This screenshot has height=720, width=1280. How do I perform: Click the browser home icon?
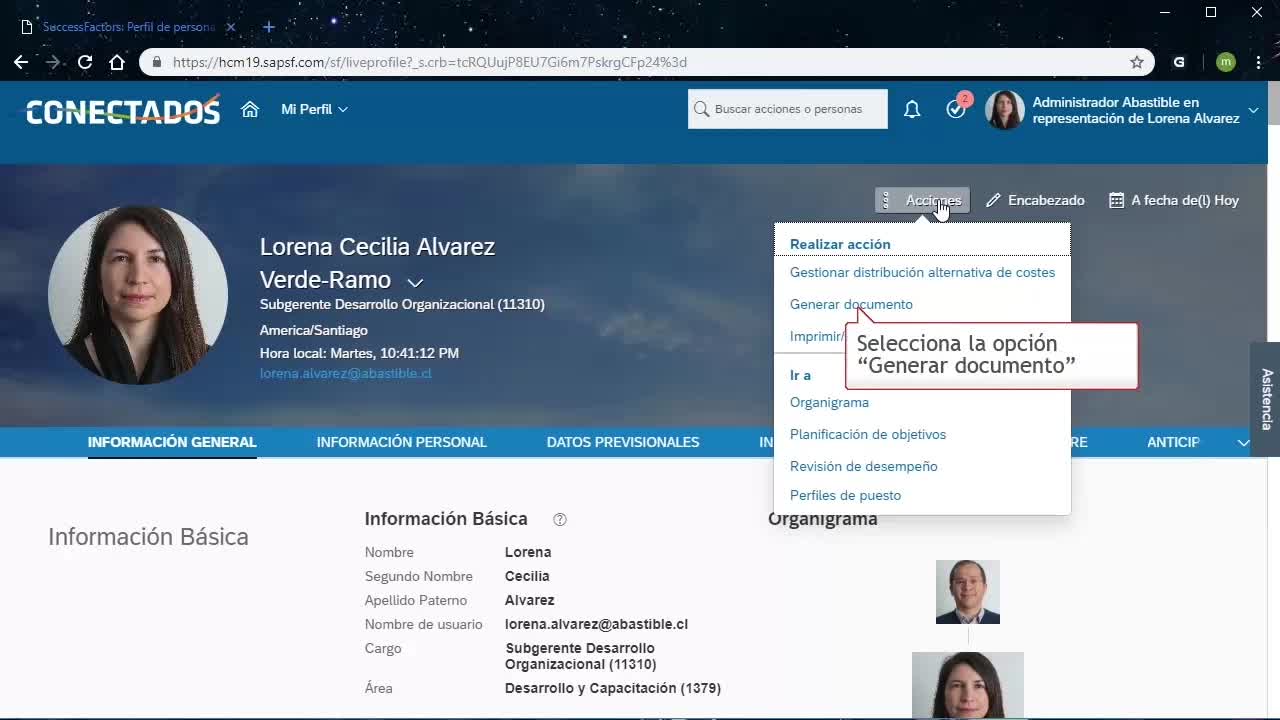point(117,62)
